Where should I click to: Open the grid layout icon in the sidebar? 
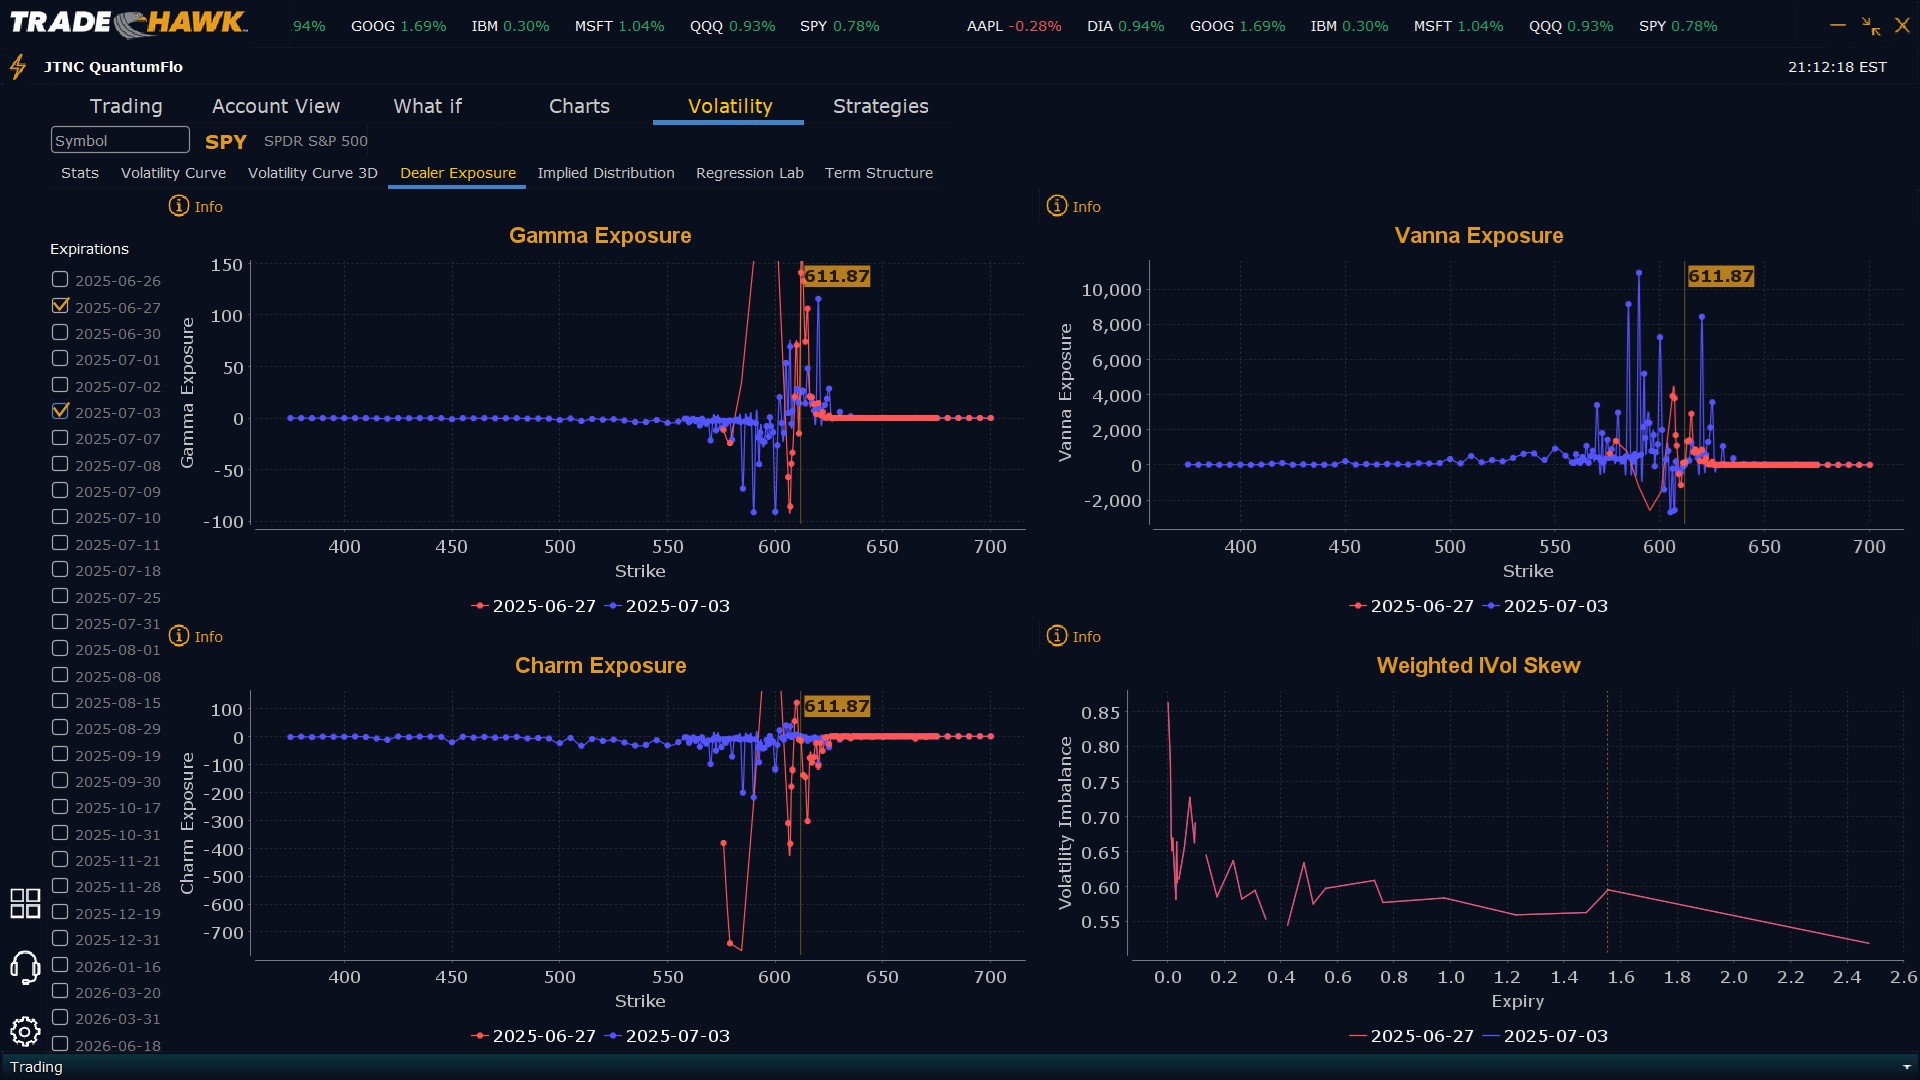[25, 903]
